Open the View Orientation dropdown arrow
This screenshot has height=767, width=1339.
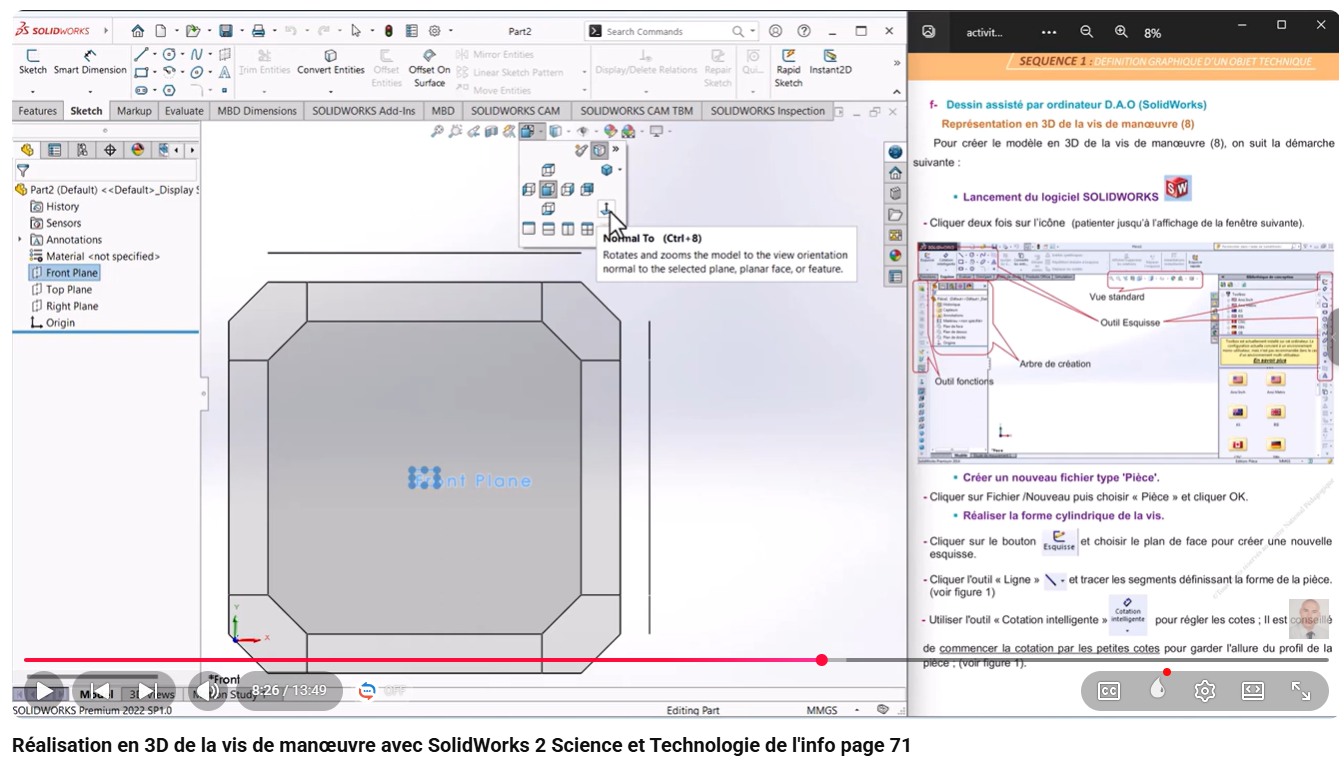tap(541, 131)
